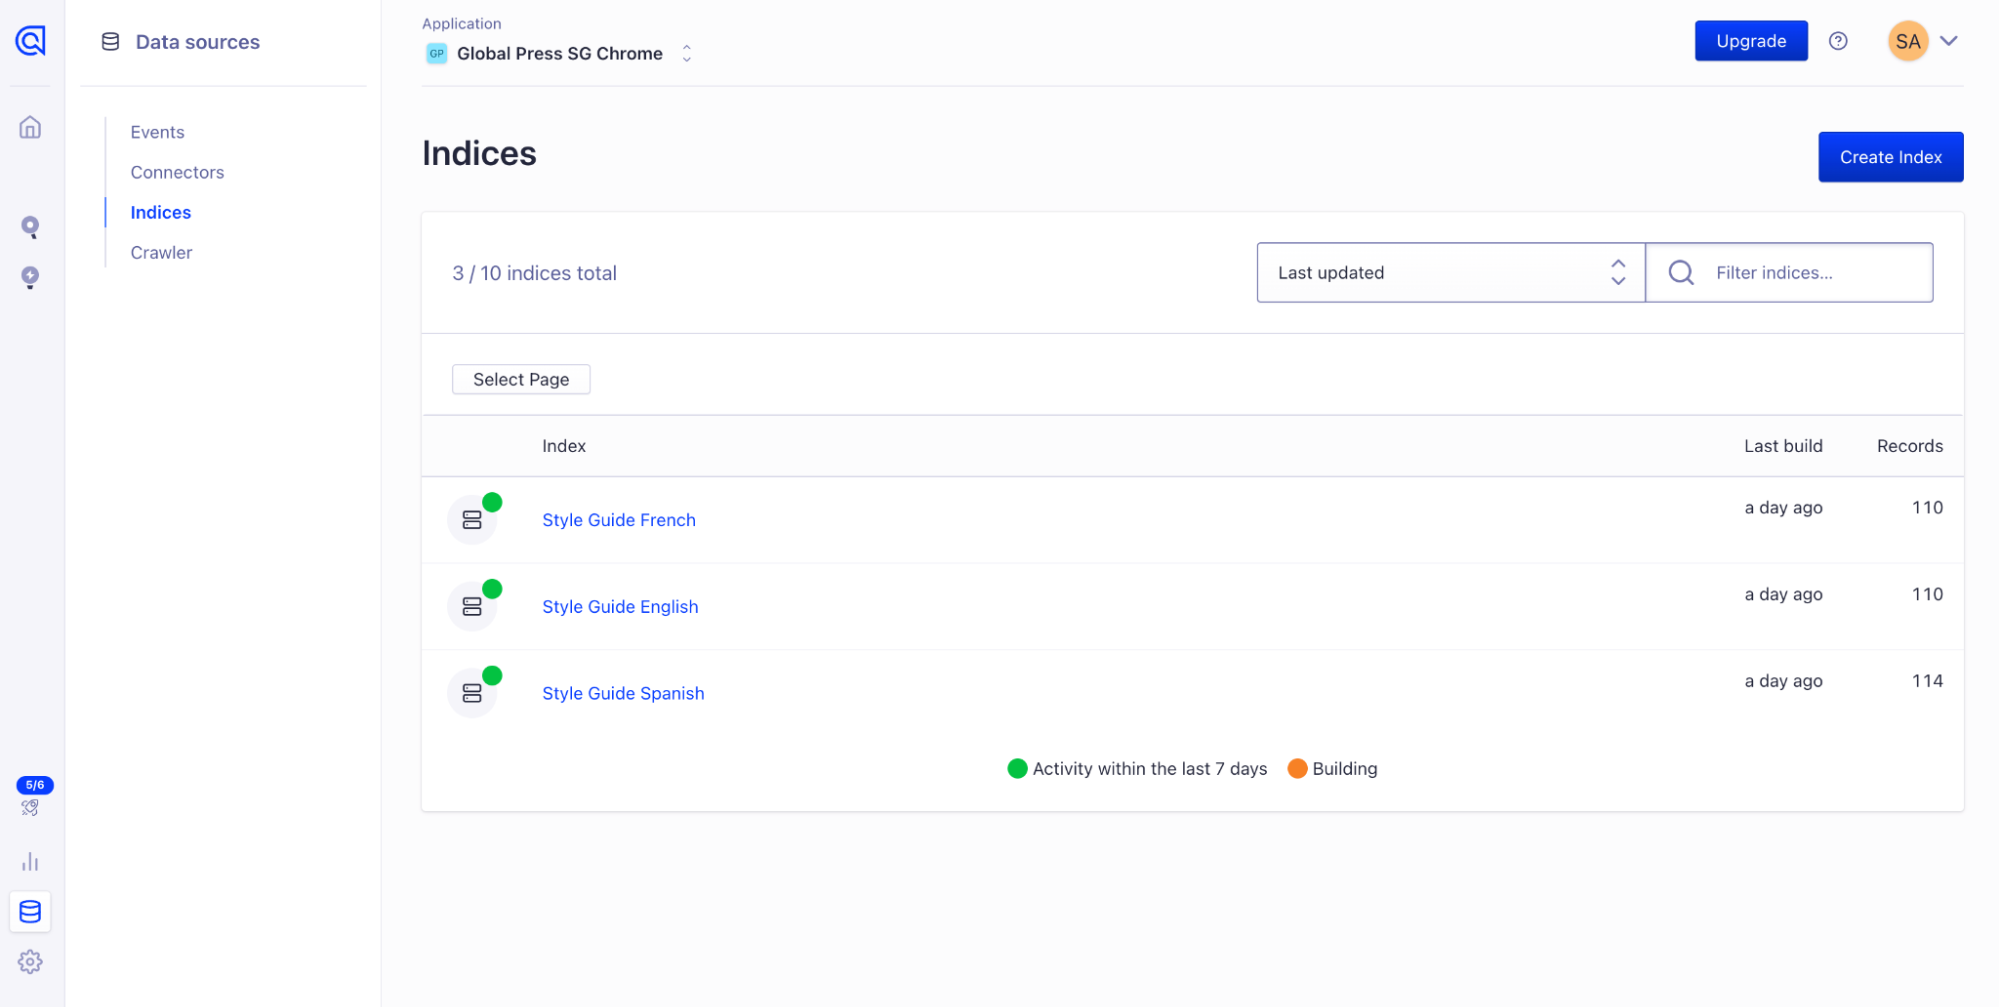1999x1008 pixels.
Task: Open the Recommend lightbulb icon
Action: tap(30, 278)
